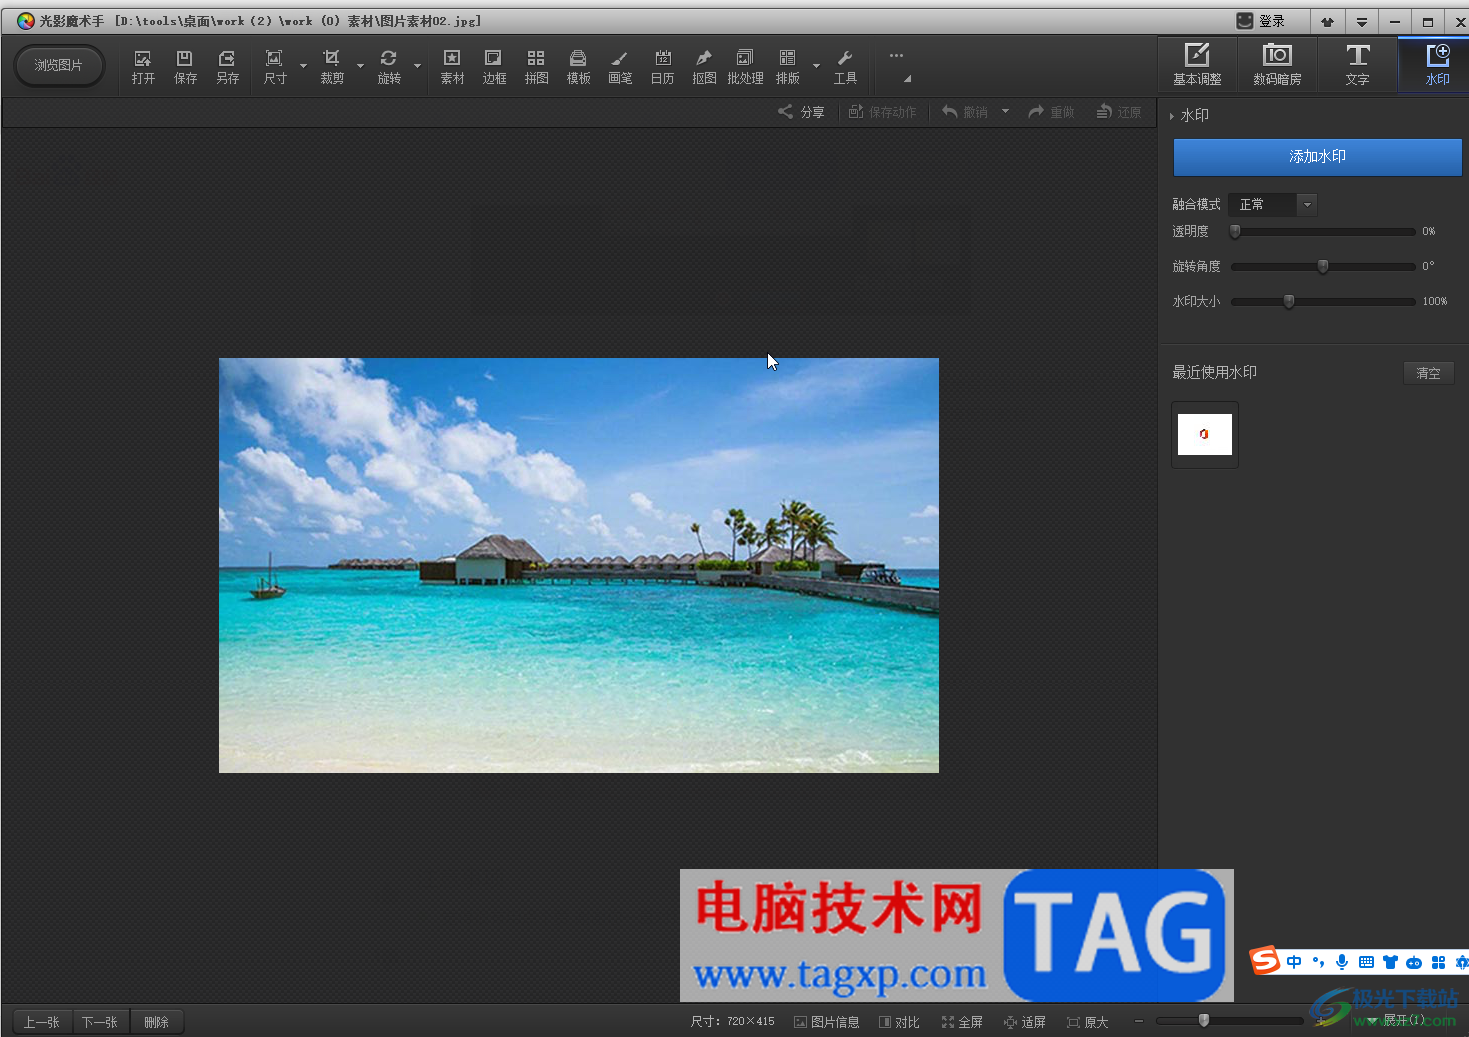Open 批处理 (Batch processing)
The height and width of the screenshot is (1037, 1469).
click(x=745, y=67)
